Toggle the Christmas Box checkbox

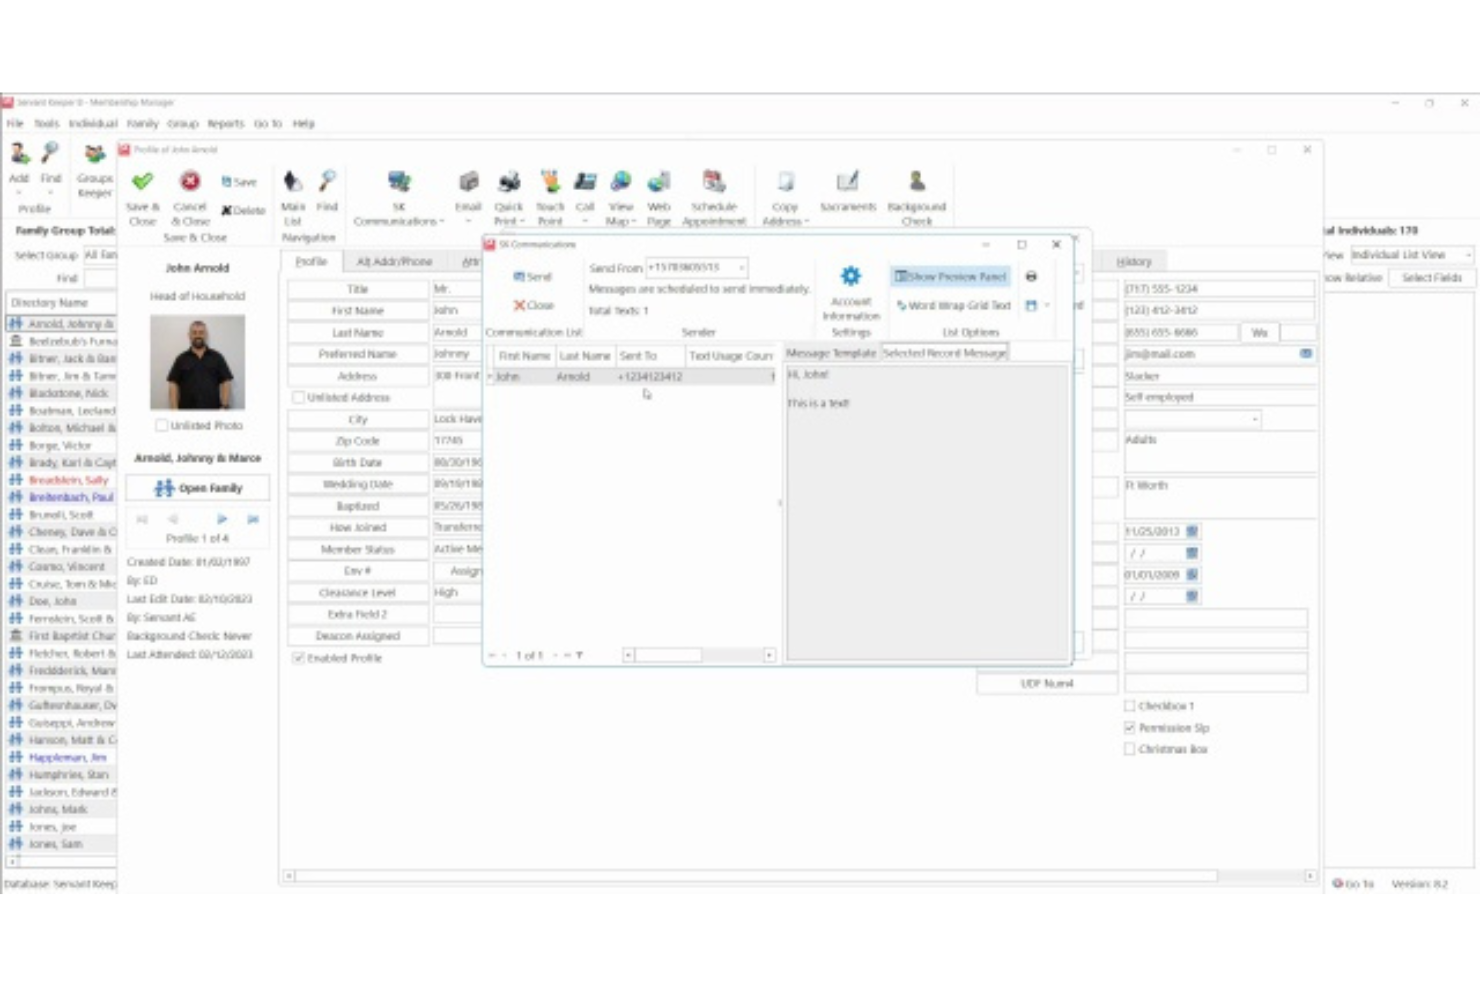(1129, 749)
